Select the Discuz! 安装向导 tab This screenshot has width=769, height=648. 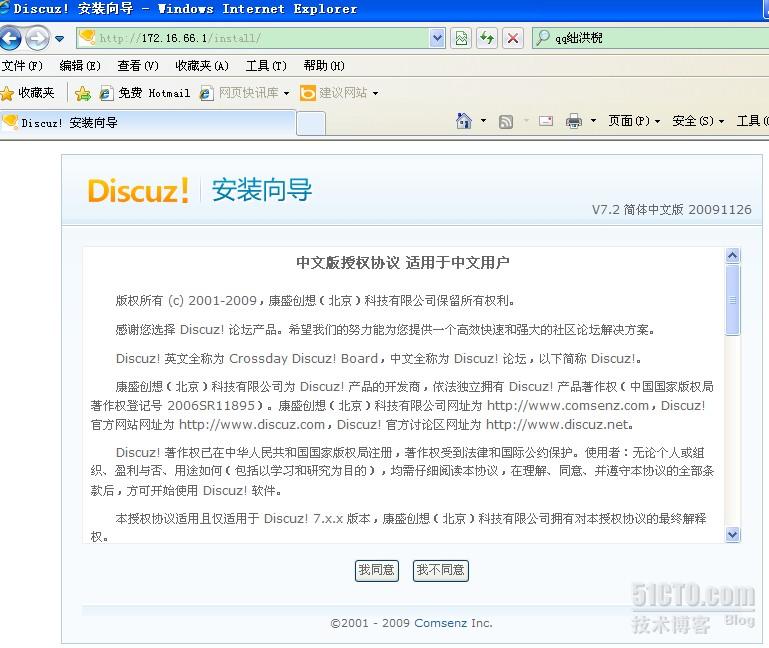pos(147,123)
